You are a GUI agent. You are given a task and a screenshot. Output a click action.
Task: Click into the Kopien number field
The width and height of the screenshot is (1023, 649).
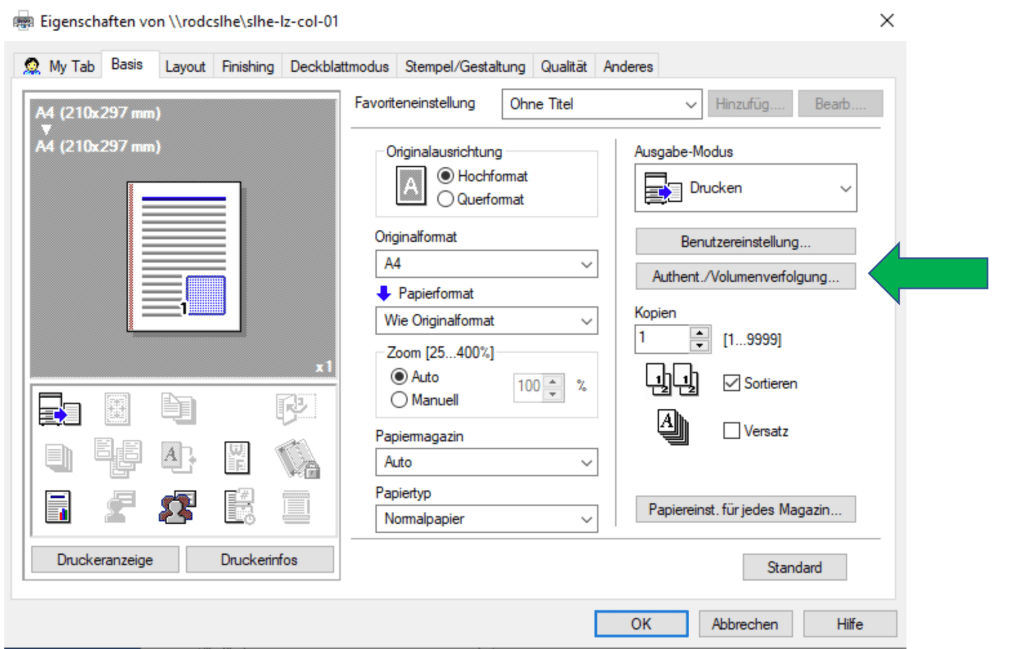pos(661,339)
